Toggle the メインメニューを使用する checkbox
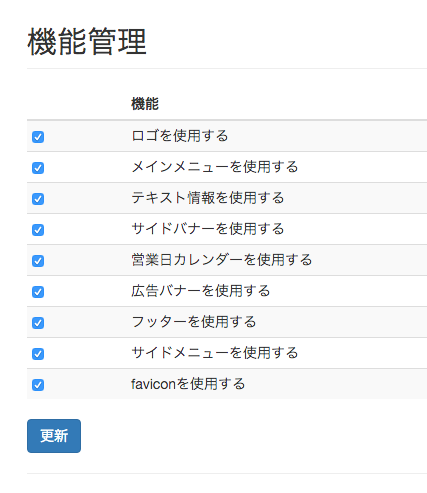 tap(38, 168)
